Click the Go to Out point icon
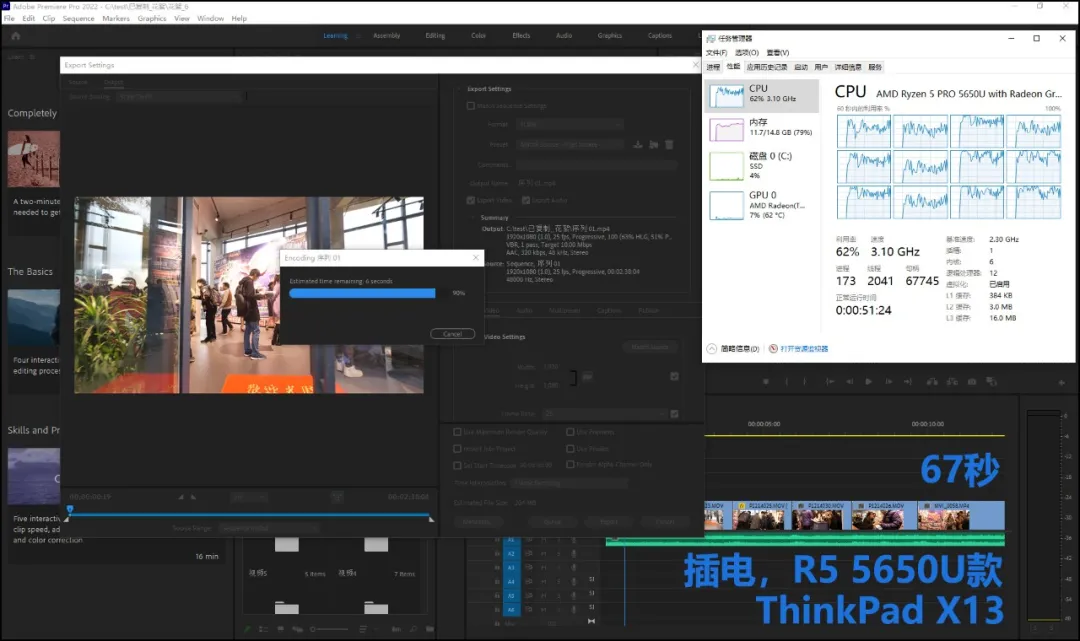Viewport: 1080px width, 641px height. tap(908, 381)
